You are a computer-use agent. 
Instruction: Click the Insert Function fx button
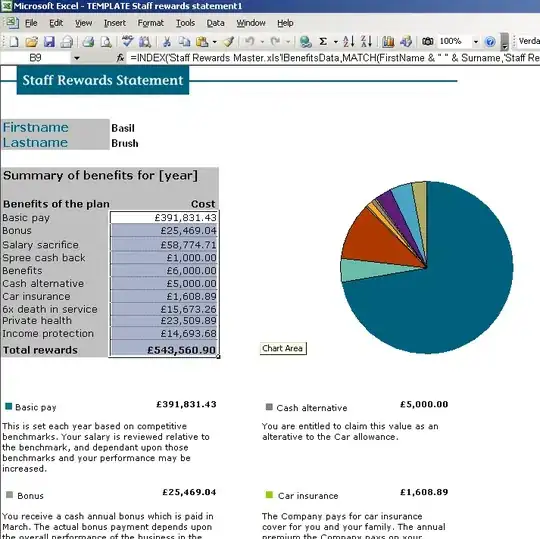tap(120, 58)
